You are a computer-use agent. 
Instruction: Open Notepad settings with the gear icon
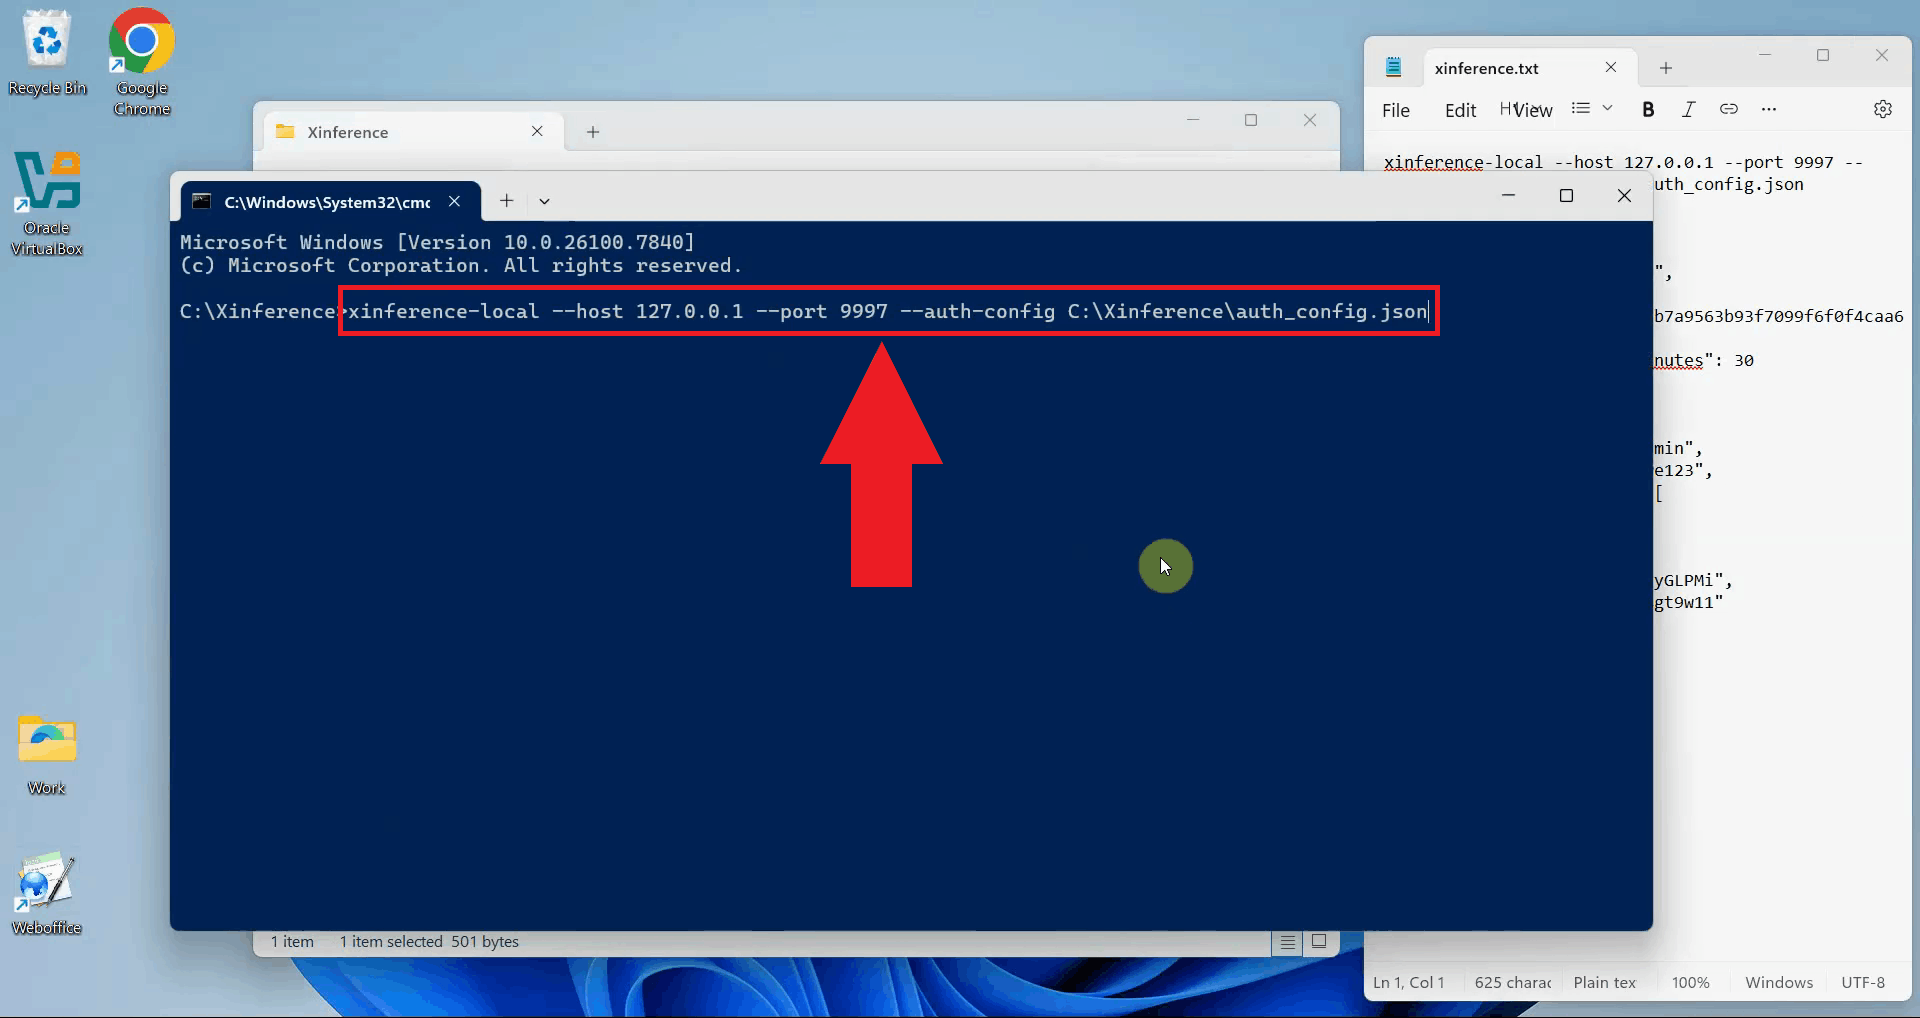coord(1884,109)
